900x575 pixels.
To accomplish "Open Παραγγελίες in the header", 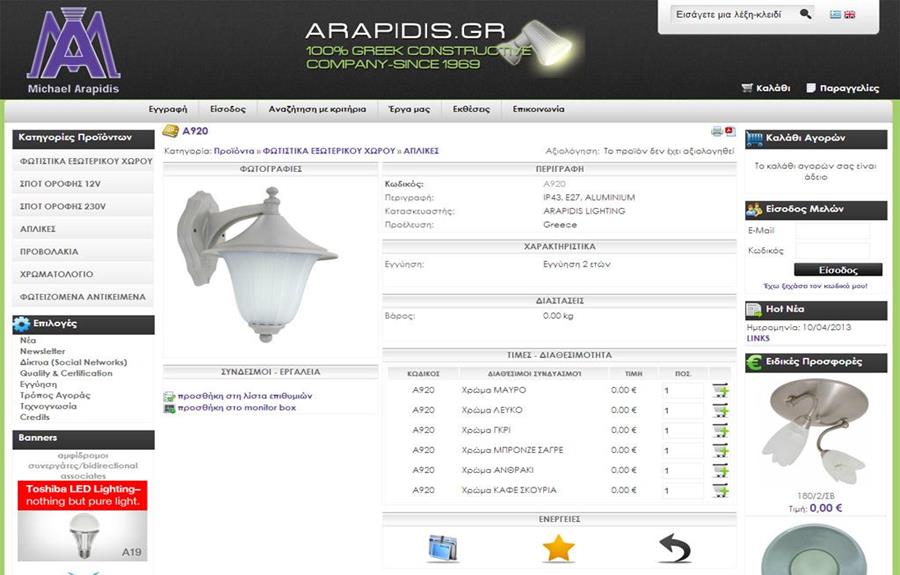I will click(x=842, y=88).
